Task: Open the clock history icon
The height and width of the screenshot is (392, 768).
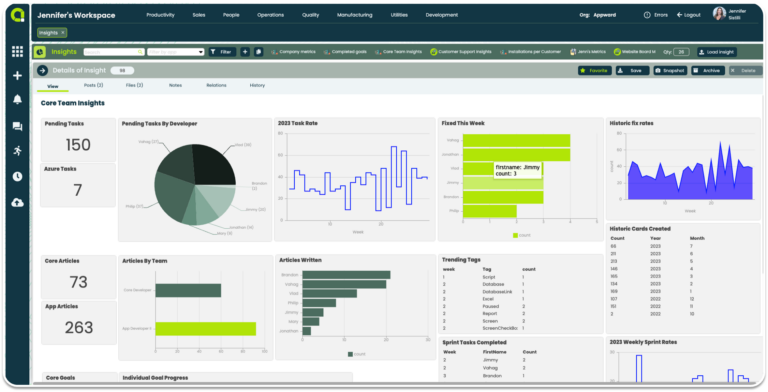Action: click(18, 176)
